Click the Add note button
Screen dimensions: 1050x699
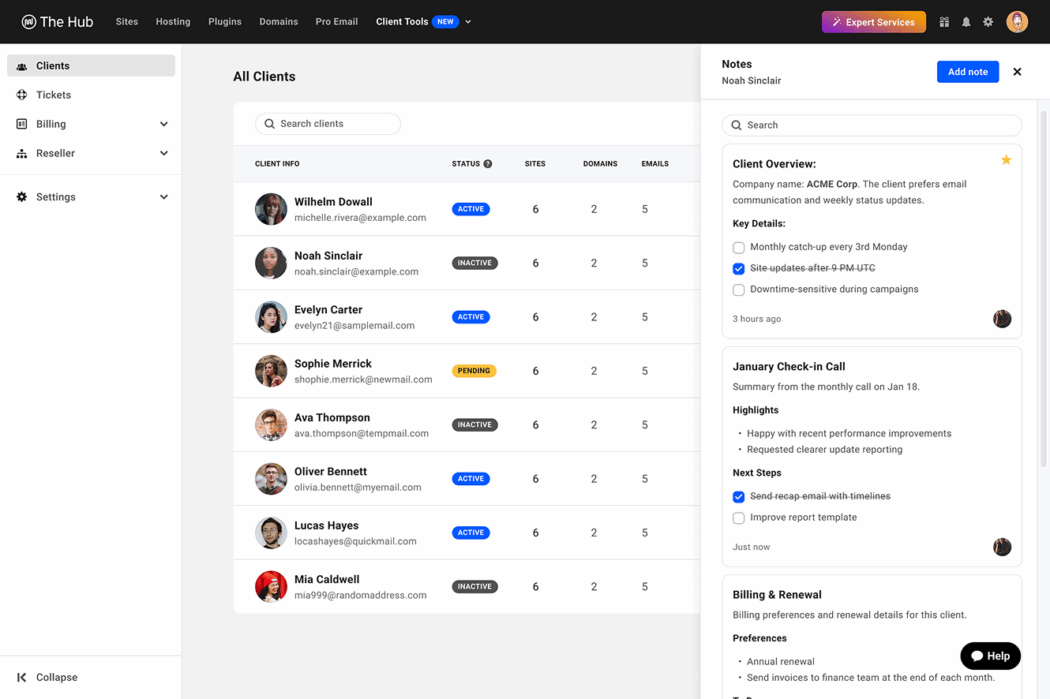[967, 71]
